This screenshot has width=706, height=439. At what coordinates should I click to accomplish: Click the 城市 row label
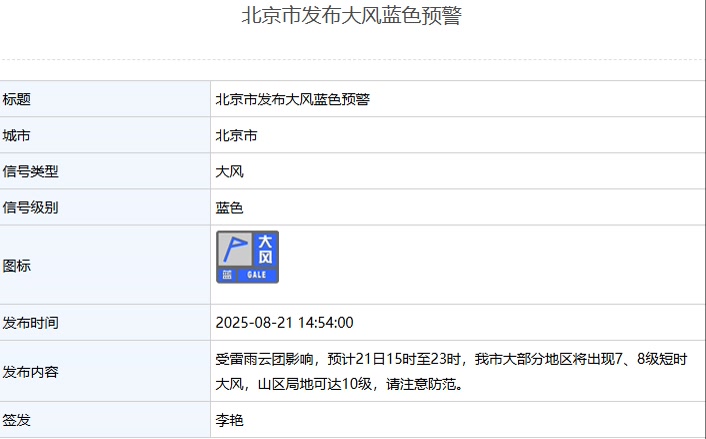17,135
